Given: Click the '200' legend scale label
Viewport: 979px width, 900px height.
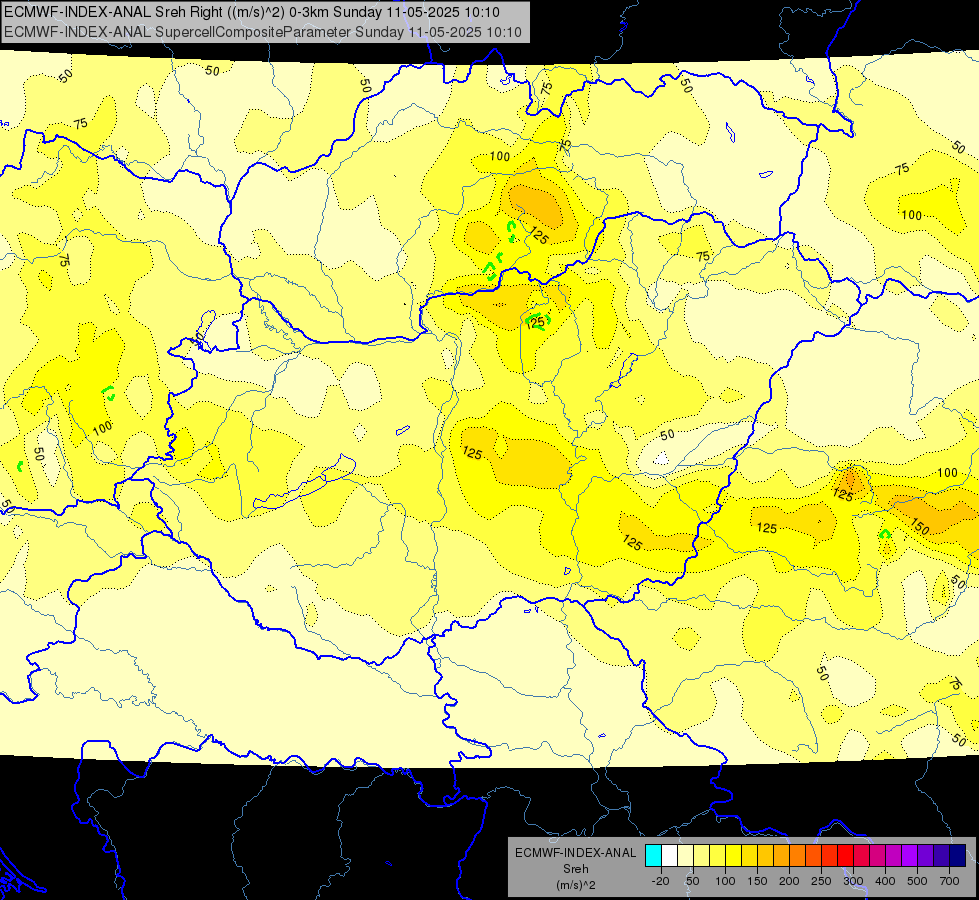Looking at the screenshot, I should 789,881.
